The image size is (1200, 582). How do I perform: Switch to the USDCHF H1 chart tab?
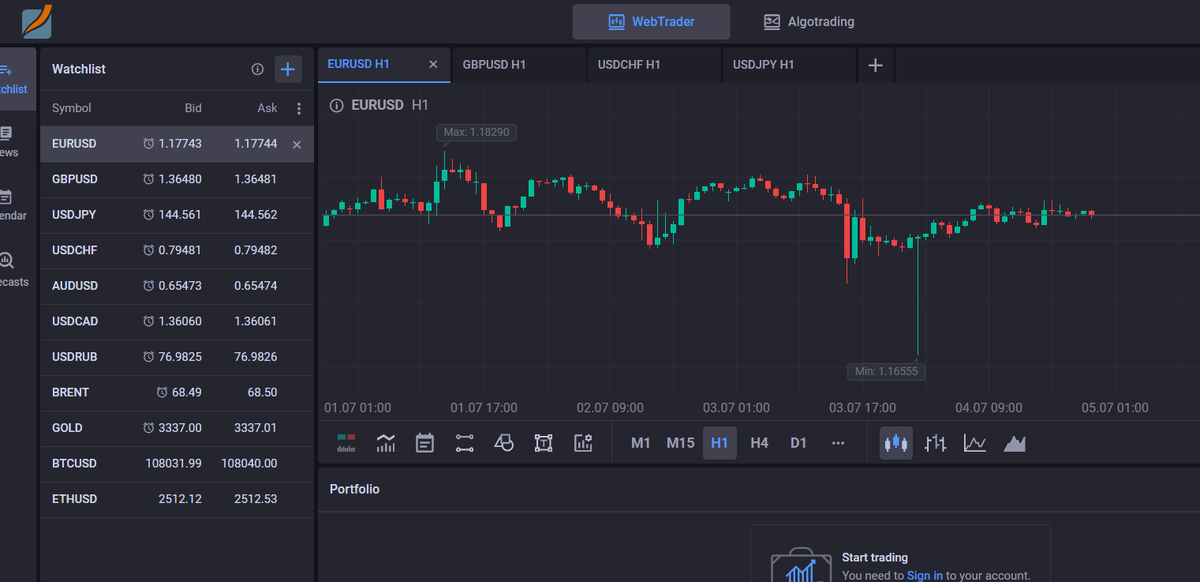pyautogui.click(x=653, y=65)
